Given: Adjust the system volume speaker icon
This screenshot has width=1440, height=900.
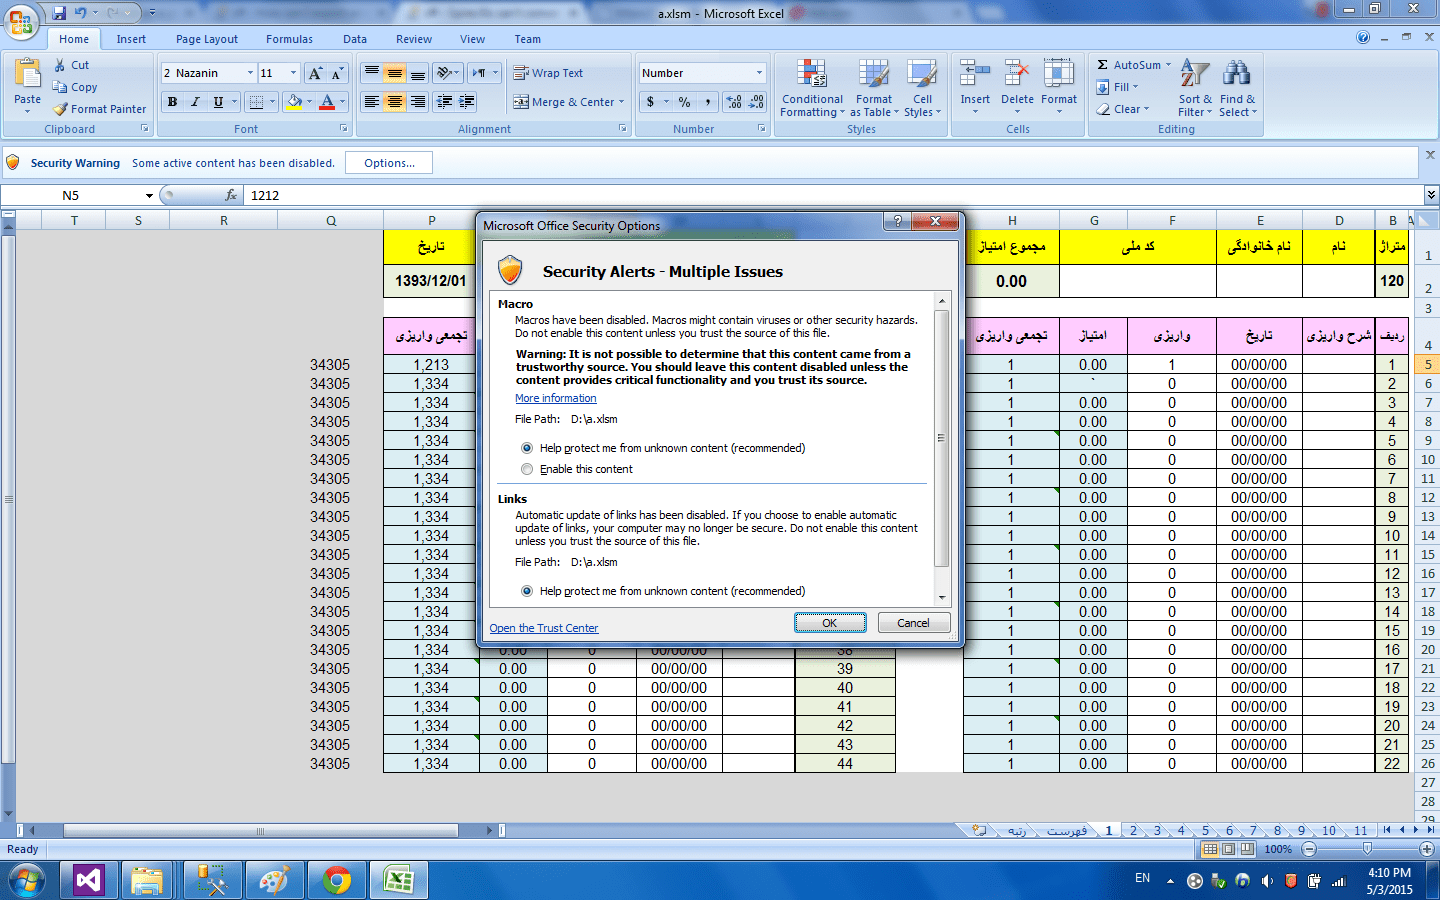Looking at the screenshot, I should 1267,881.
